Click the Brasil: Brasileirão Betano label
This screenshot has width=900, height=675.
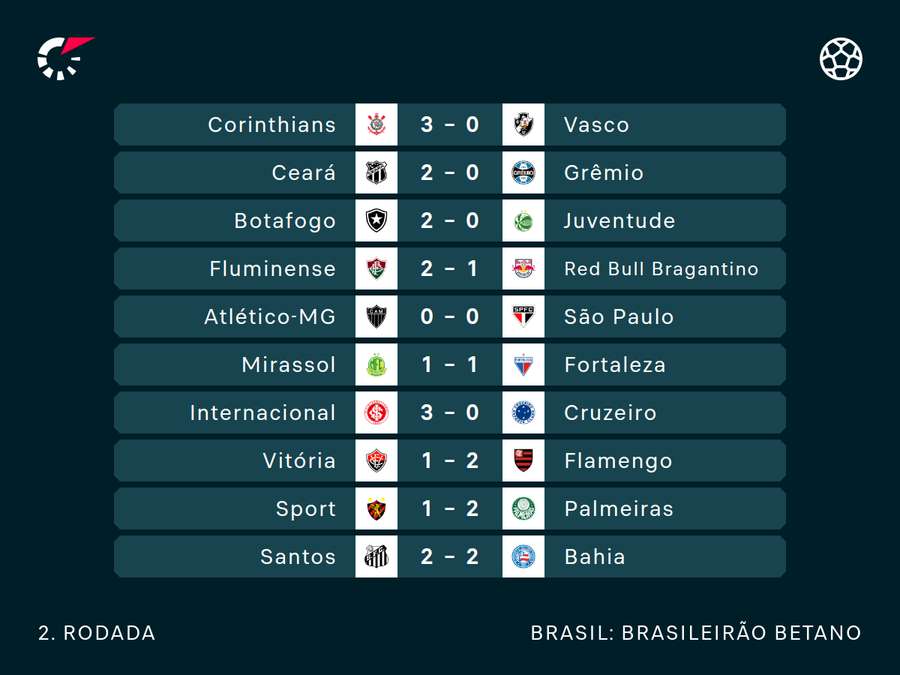pos(696,633)
